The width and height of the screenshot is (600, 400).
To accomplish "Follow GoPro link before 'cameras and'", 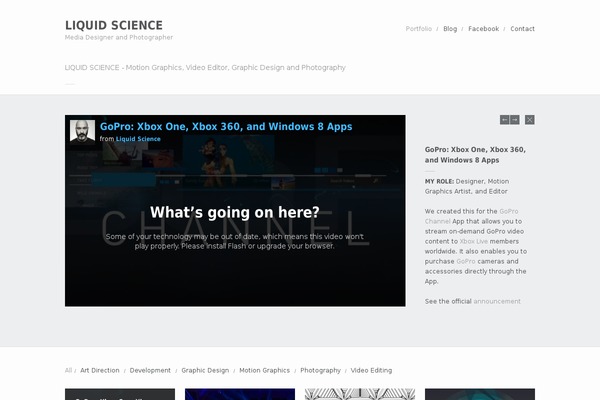I will point(466,261).
